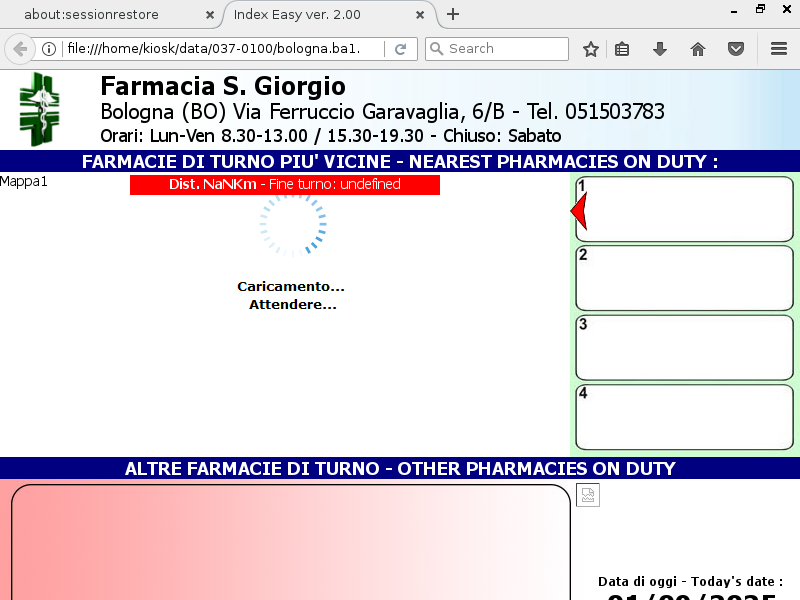800x600 pixels.
Task: Click the browser back arrow button
Action: click(20, 49)
